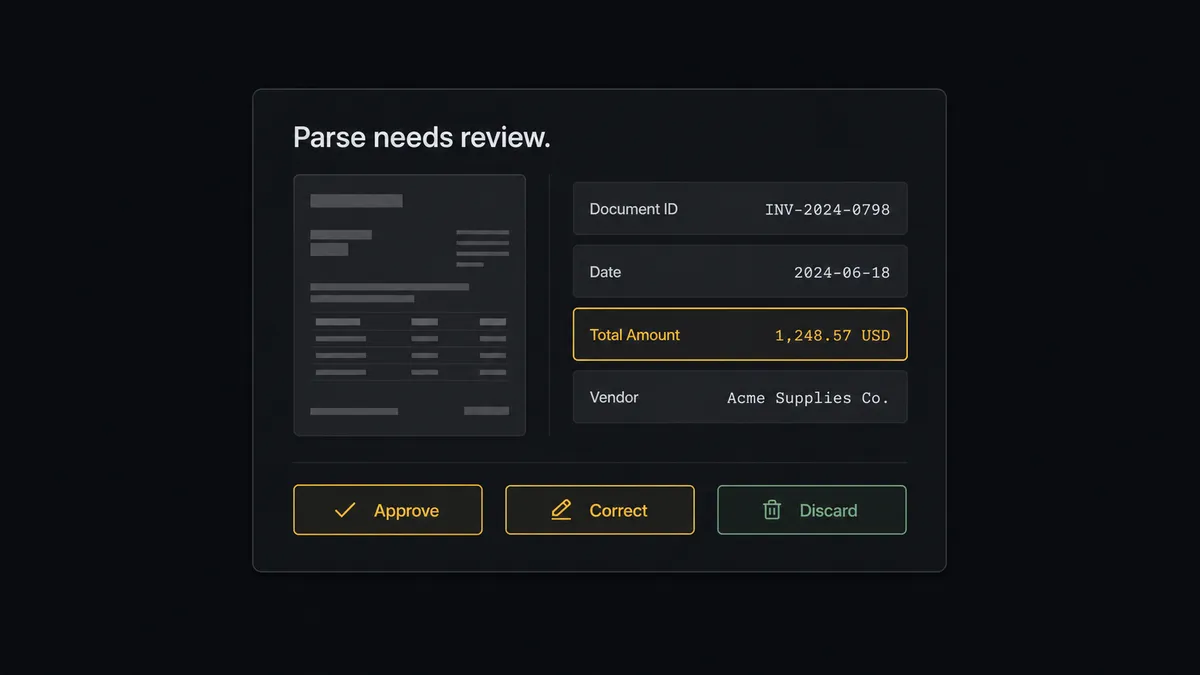Screen dimensions: 1200x675
Task: Click the pencil icon on Correct
Action: point(562,510)
